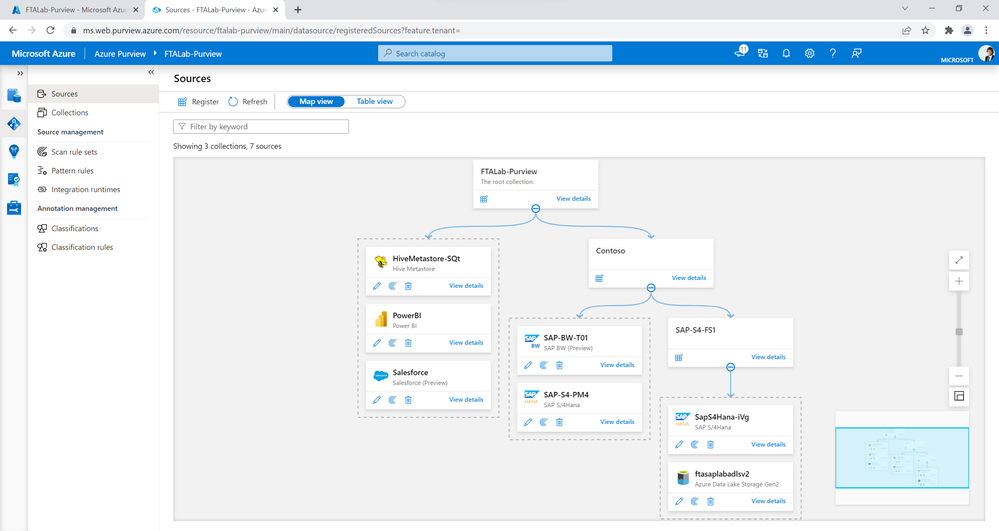Collapse the Sources side menu
Image resolution: width=999 pixels, height=531 pixels.
(x=151, y=72)
